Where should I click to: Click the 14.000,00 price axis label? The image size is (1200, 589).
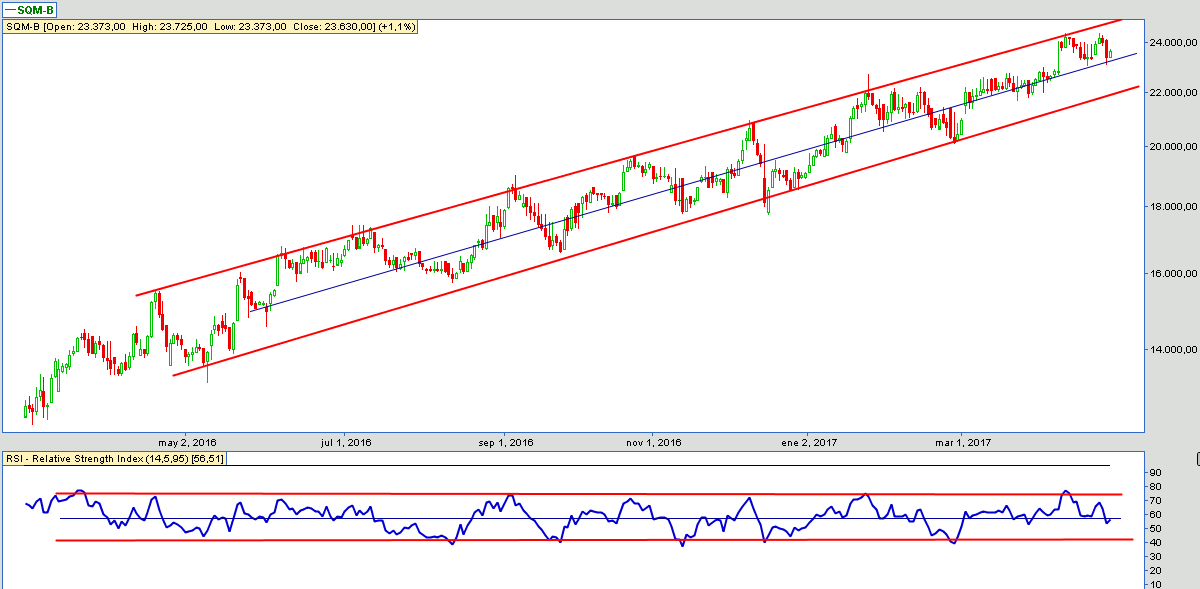(x=1174, y=349)
